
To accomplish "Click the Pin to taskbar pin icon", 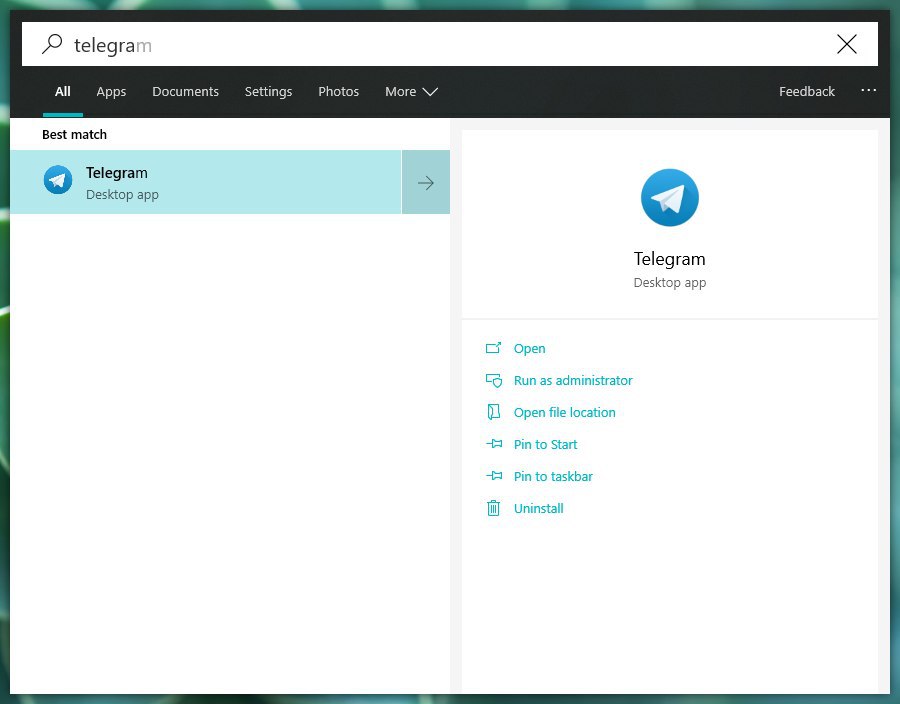I will [494, 476].
